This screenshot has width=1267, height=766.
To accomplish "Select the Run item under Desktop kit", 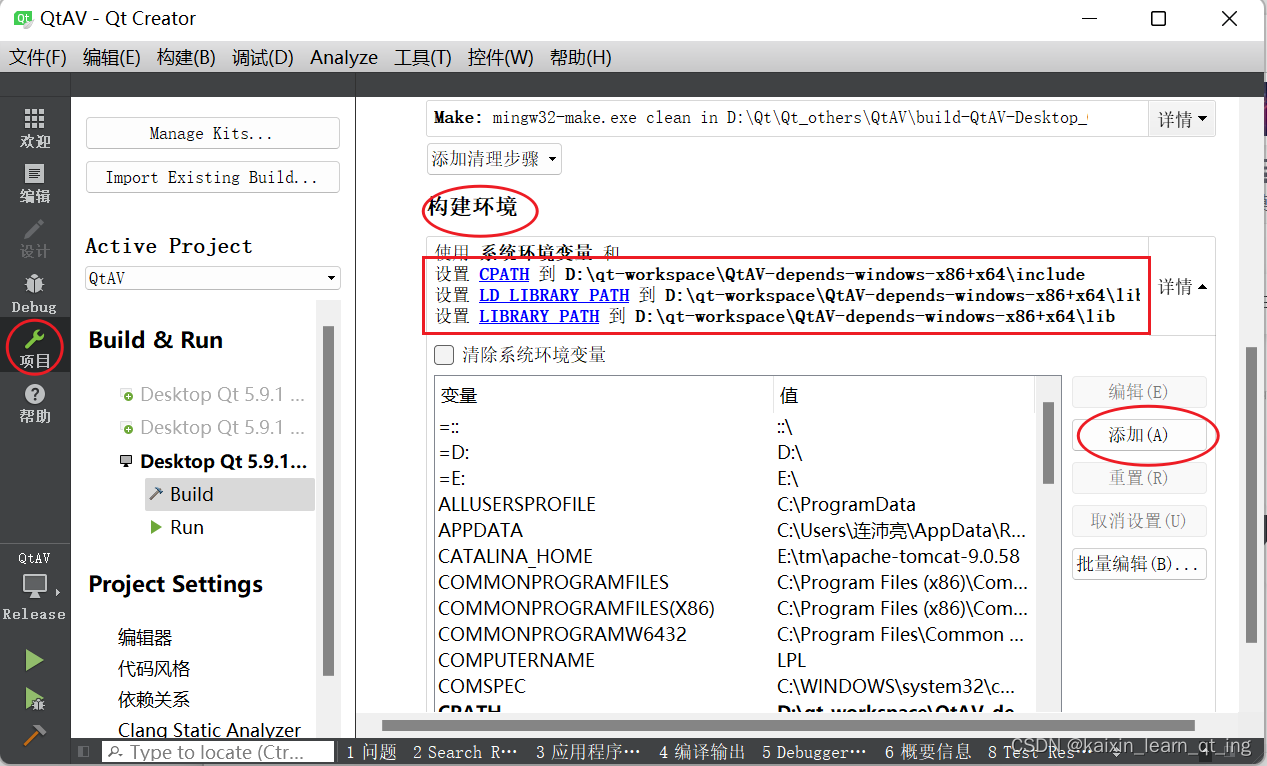I will pyautogui.click(x=177, y=527).
